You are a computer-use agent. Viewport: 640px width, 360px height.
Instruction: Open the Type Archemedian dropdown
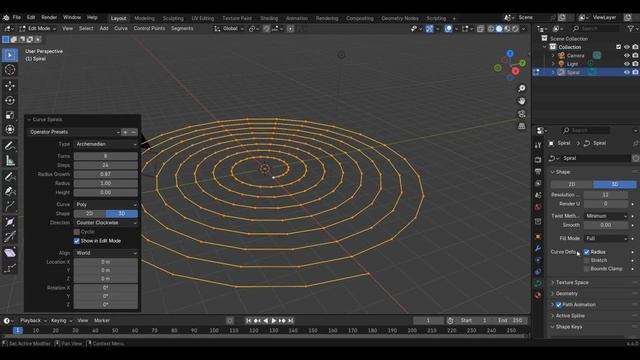coord(106,144)
